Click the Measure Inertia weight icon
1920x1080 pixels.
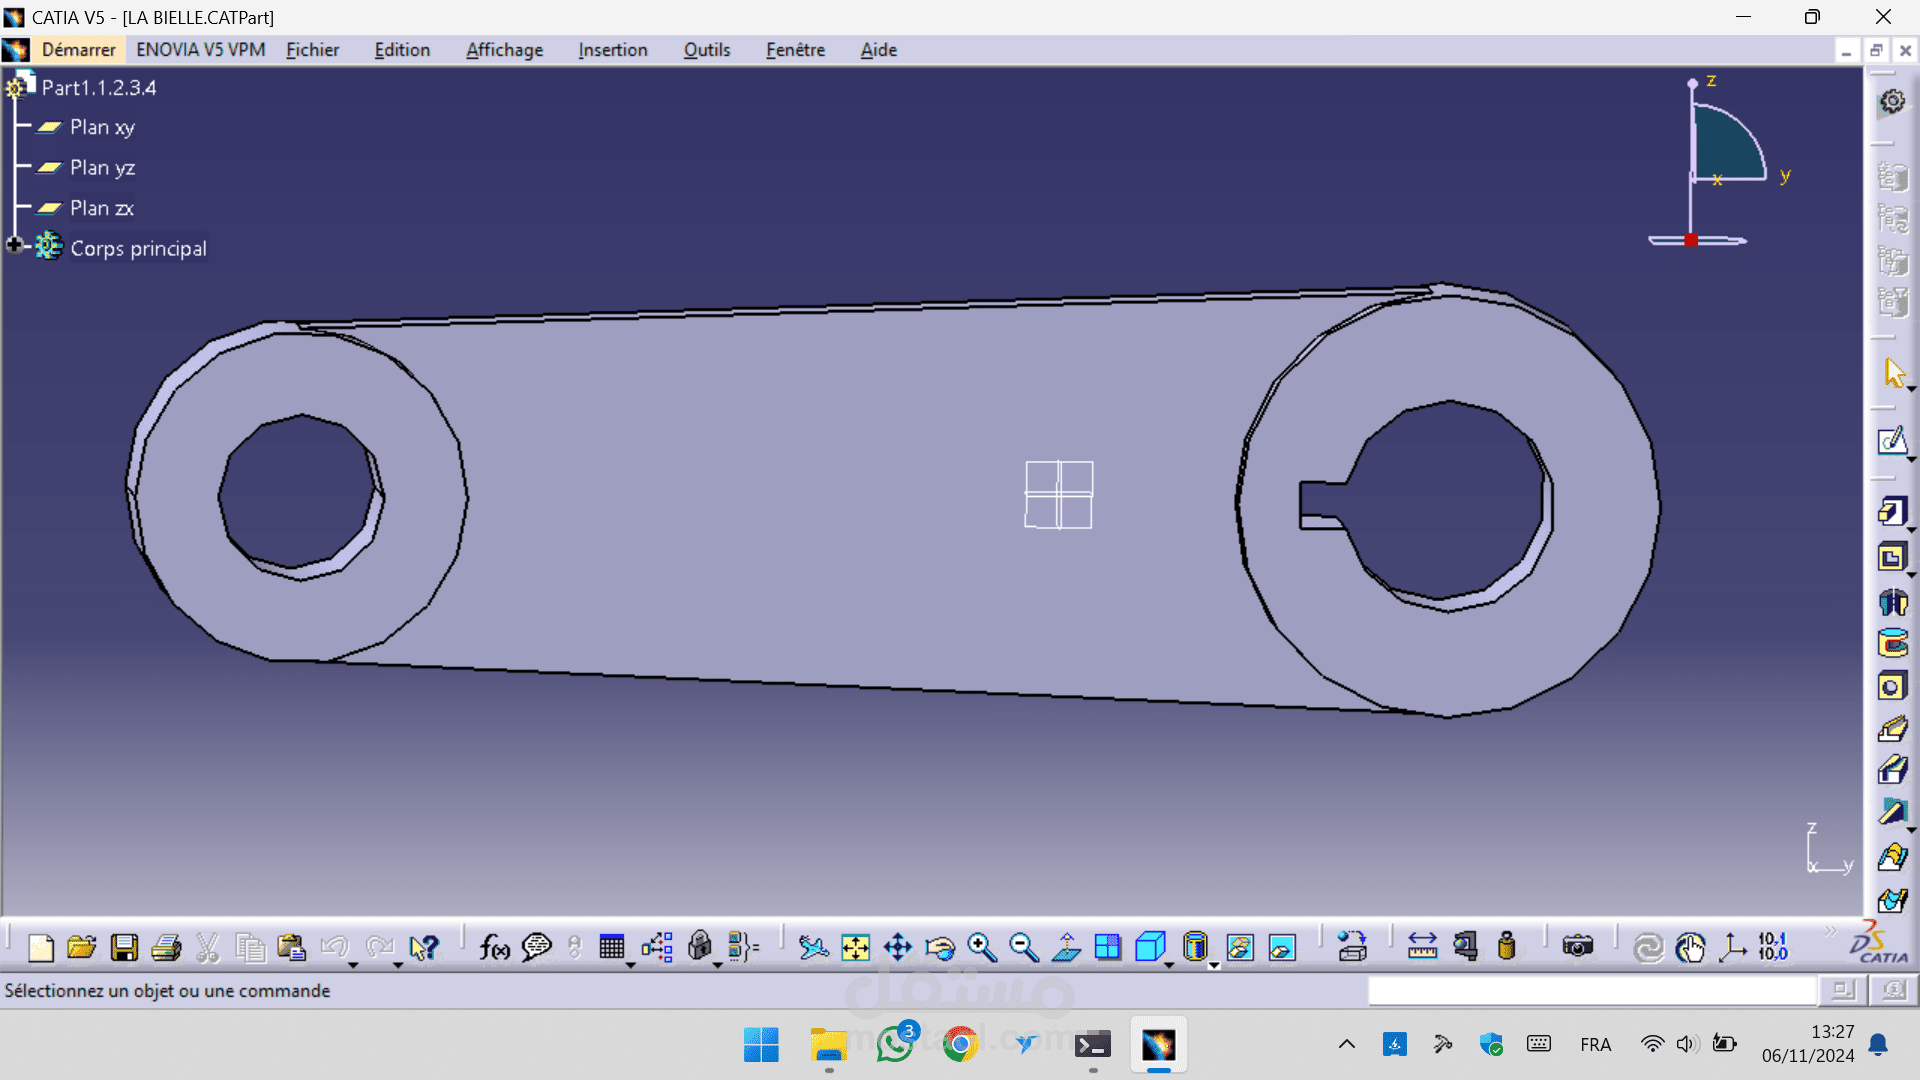pos(1507,947)
